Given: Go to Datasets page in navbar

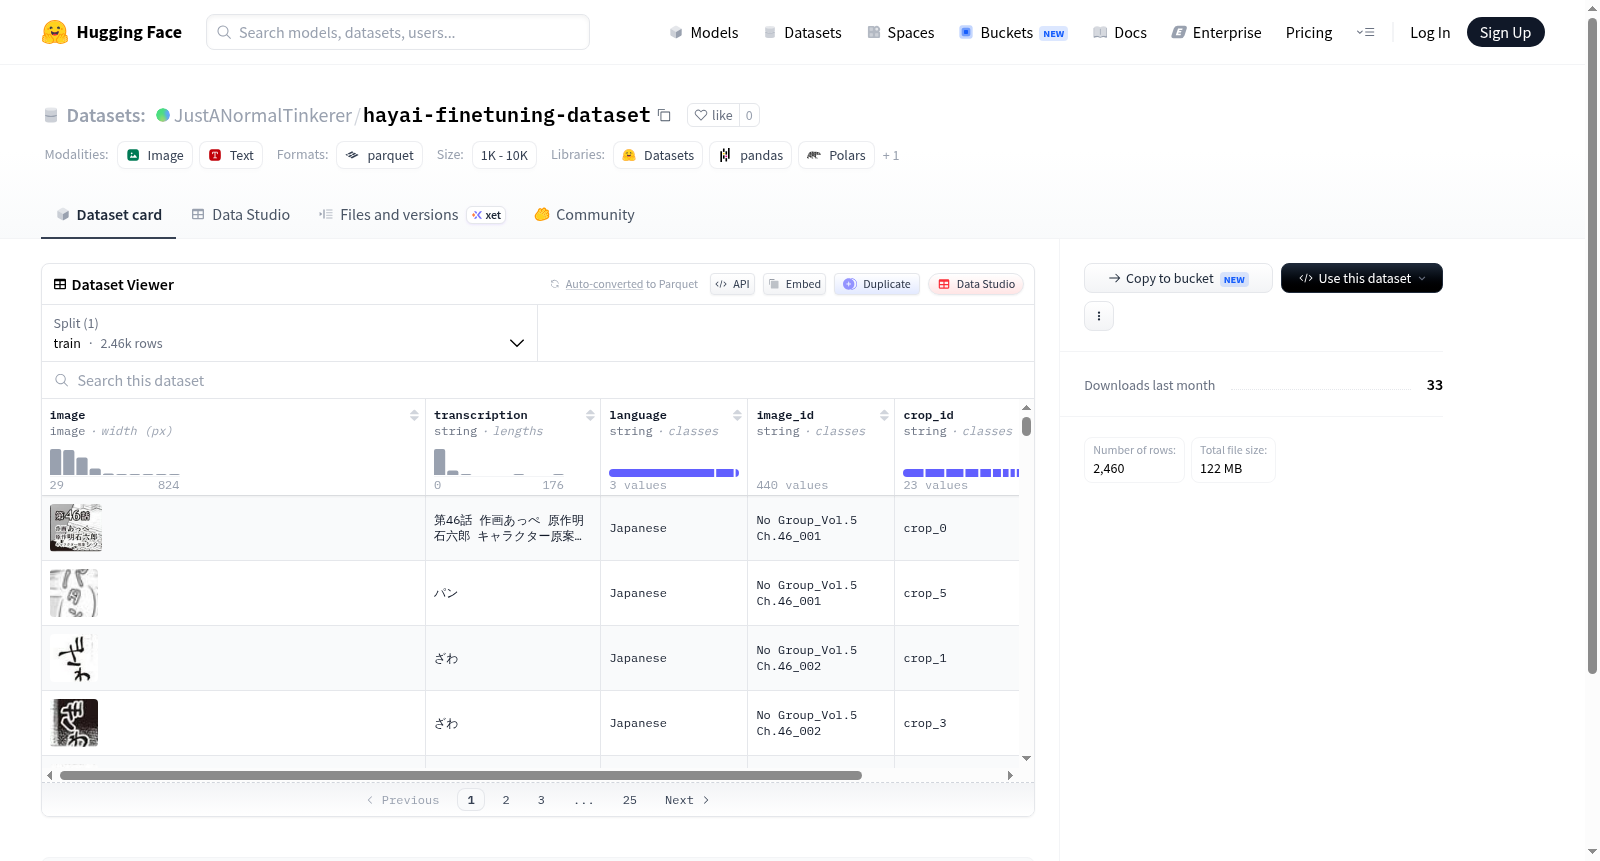Looking at the screenshot, I should point(802,32).
